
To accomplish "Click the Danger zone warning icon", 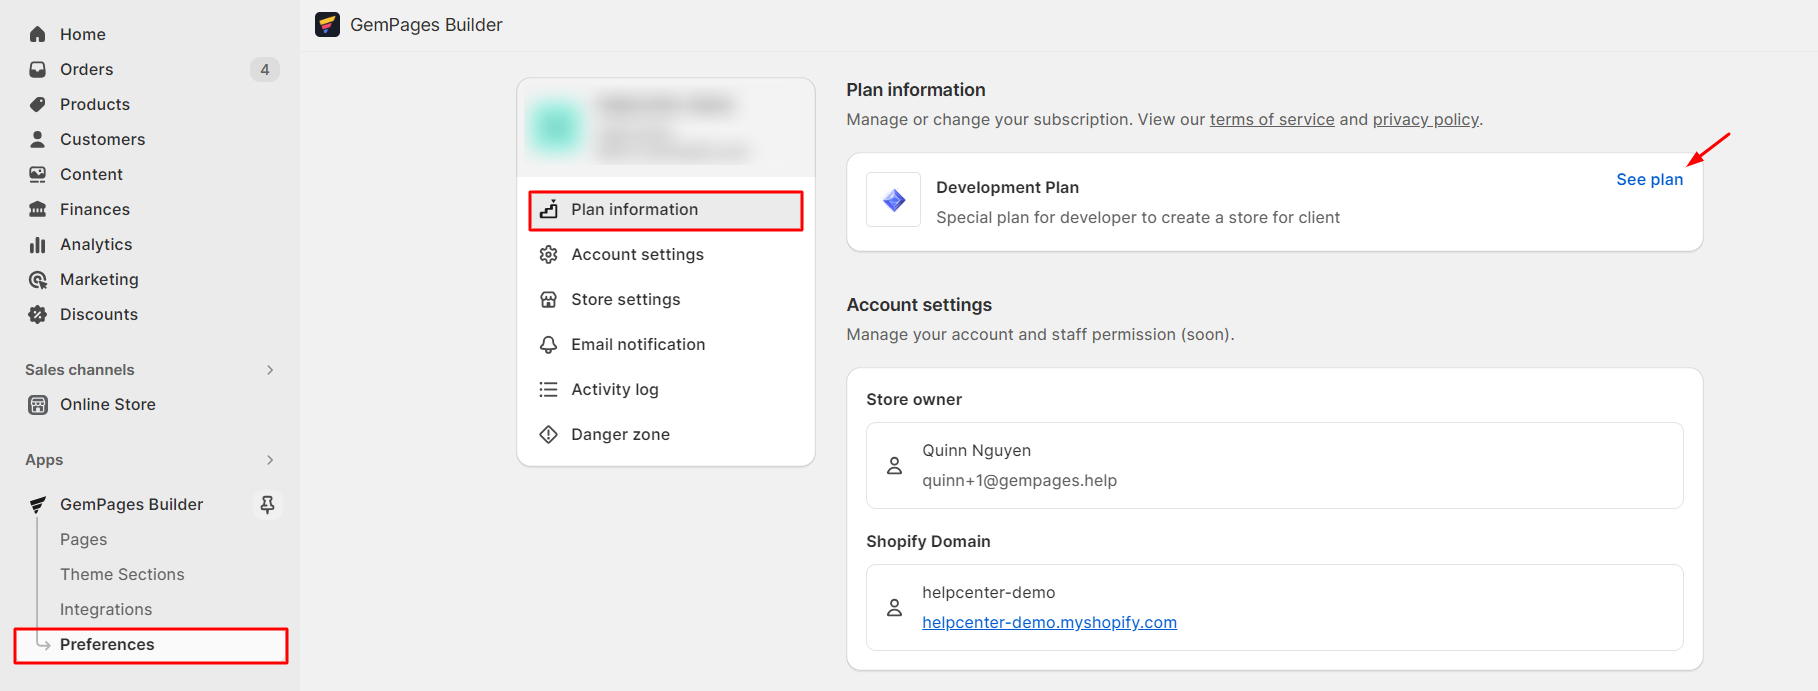I will tap(548, 434).
